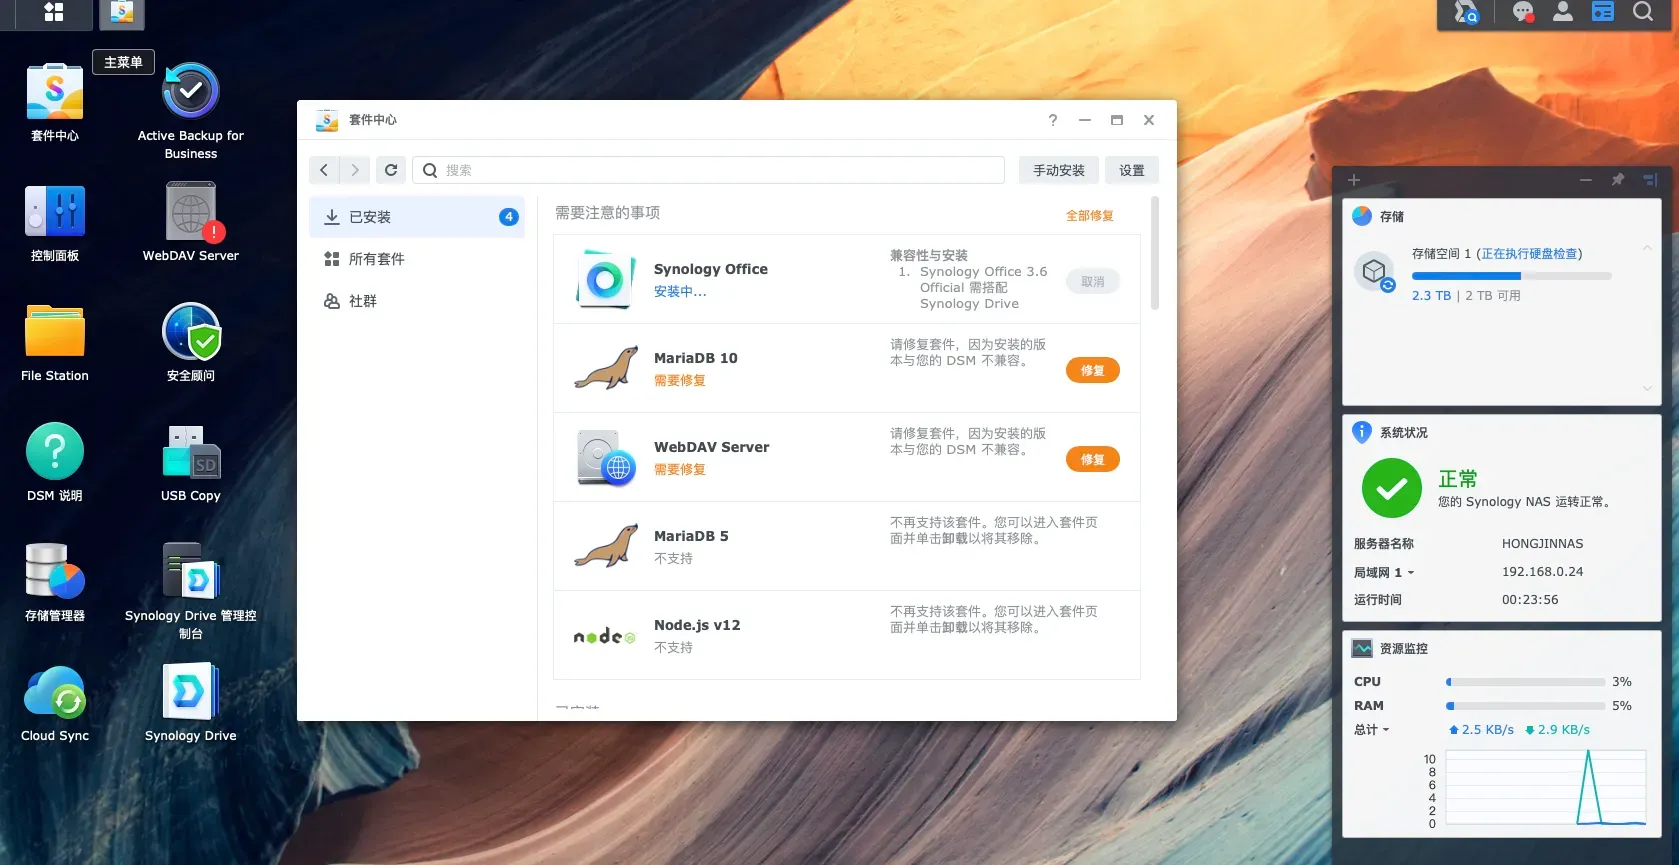Launch Active Backup for Business
This screenshot has width=1679, height=865.
(191, 92)
